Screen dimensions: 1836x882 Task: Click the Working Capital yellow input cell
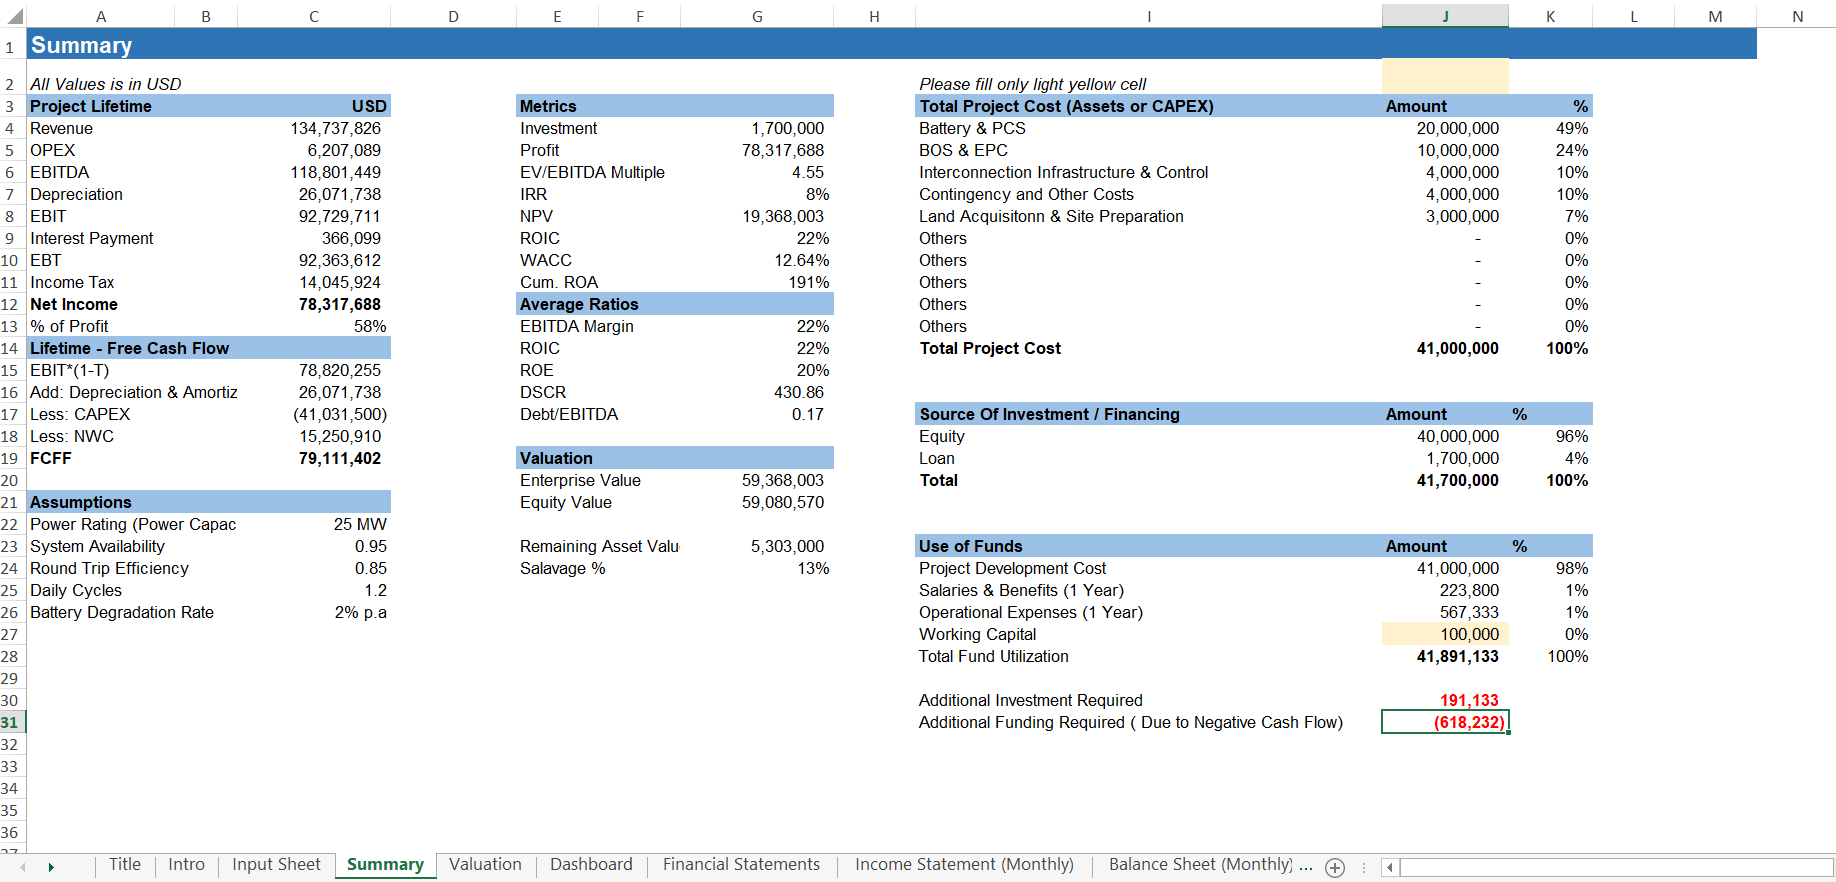click(1445, 634)
